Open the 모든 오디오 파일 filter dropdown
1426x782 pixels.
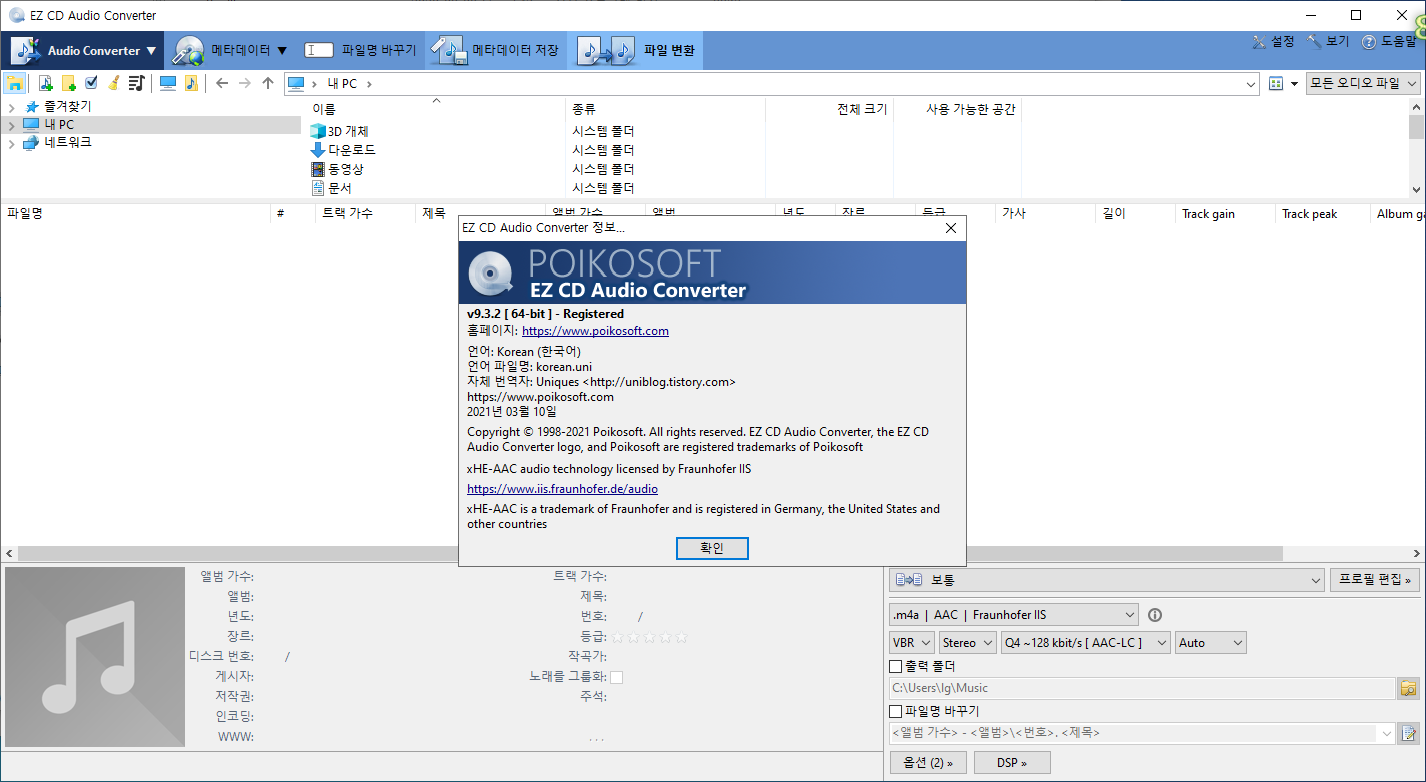point(1363,84)
